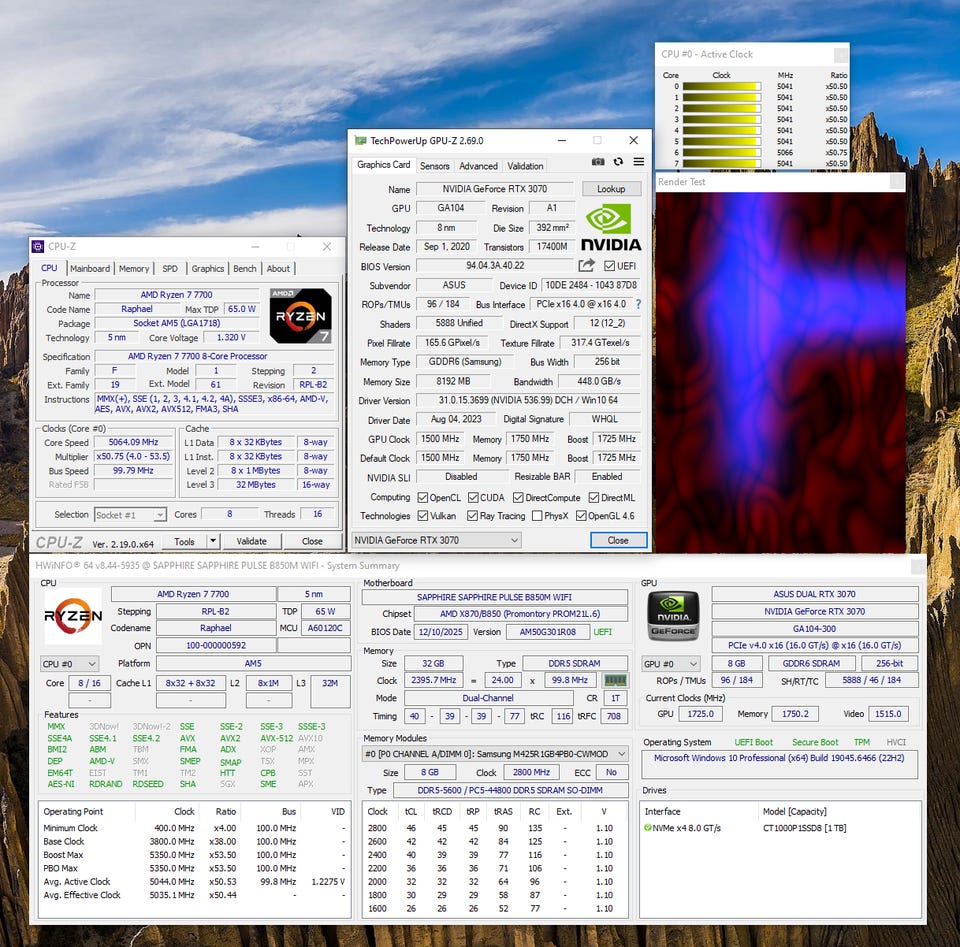The width and height of the screenshot is (960, 947).
Task: Switch to the Sensors tab in GPU-Z
Action: 435,166
